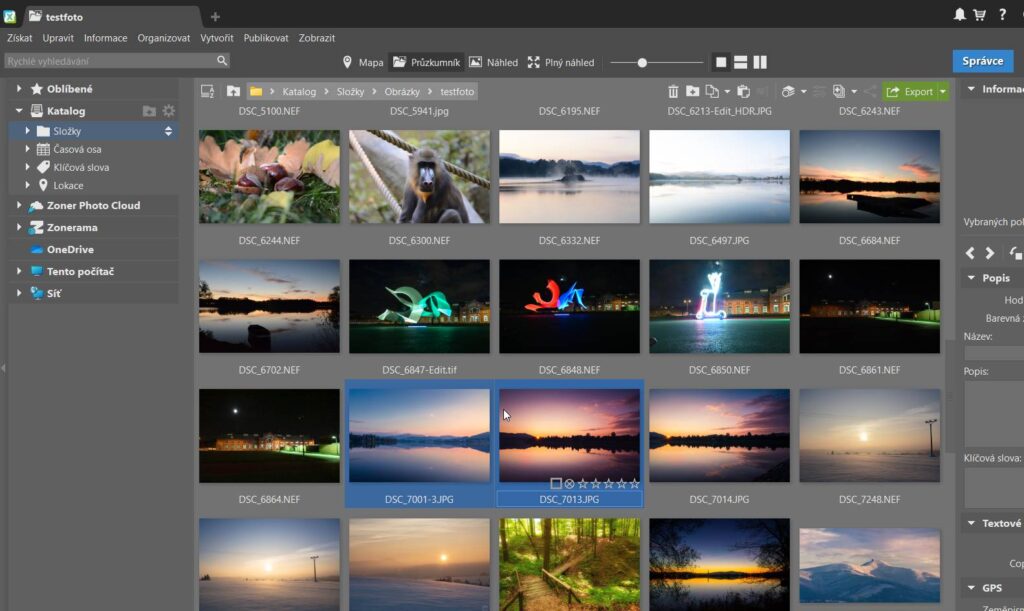Screen dimensions: 1024x611
Task: Open the help question mark
Action: 1002,14
